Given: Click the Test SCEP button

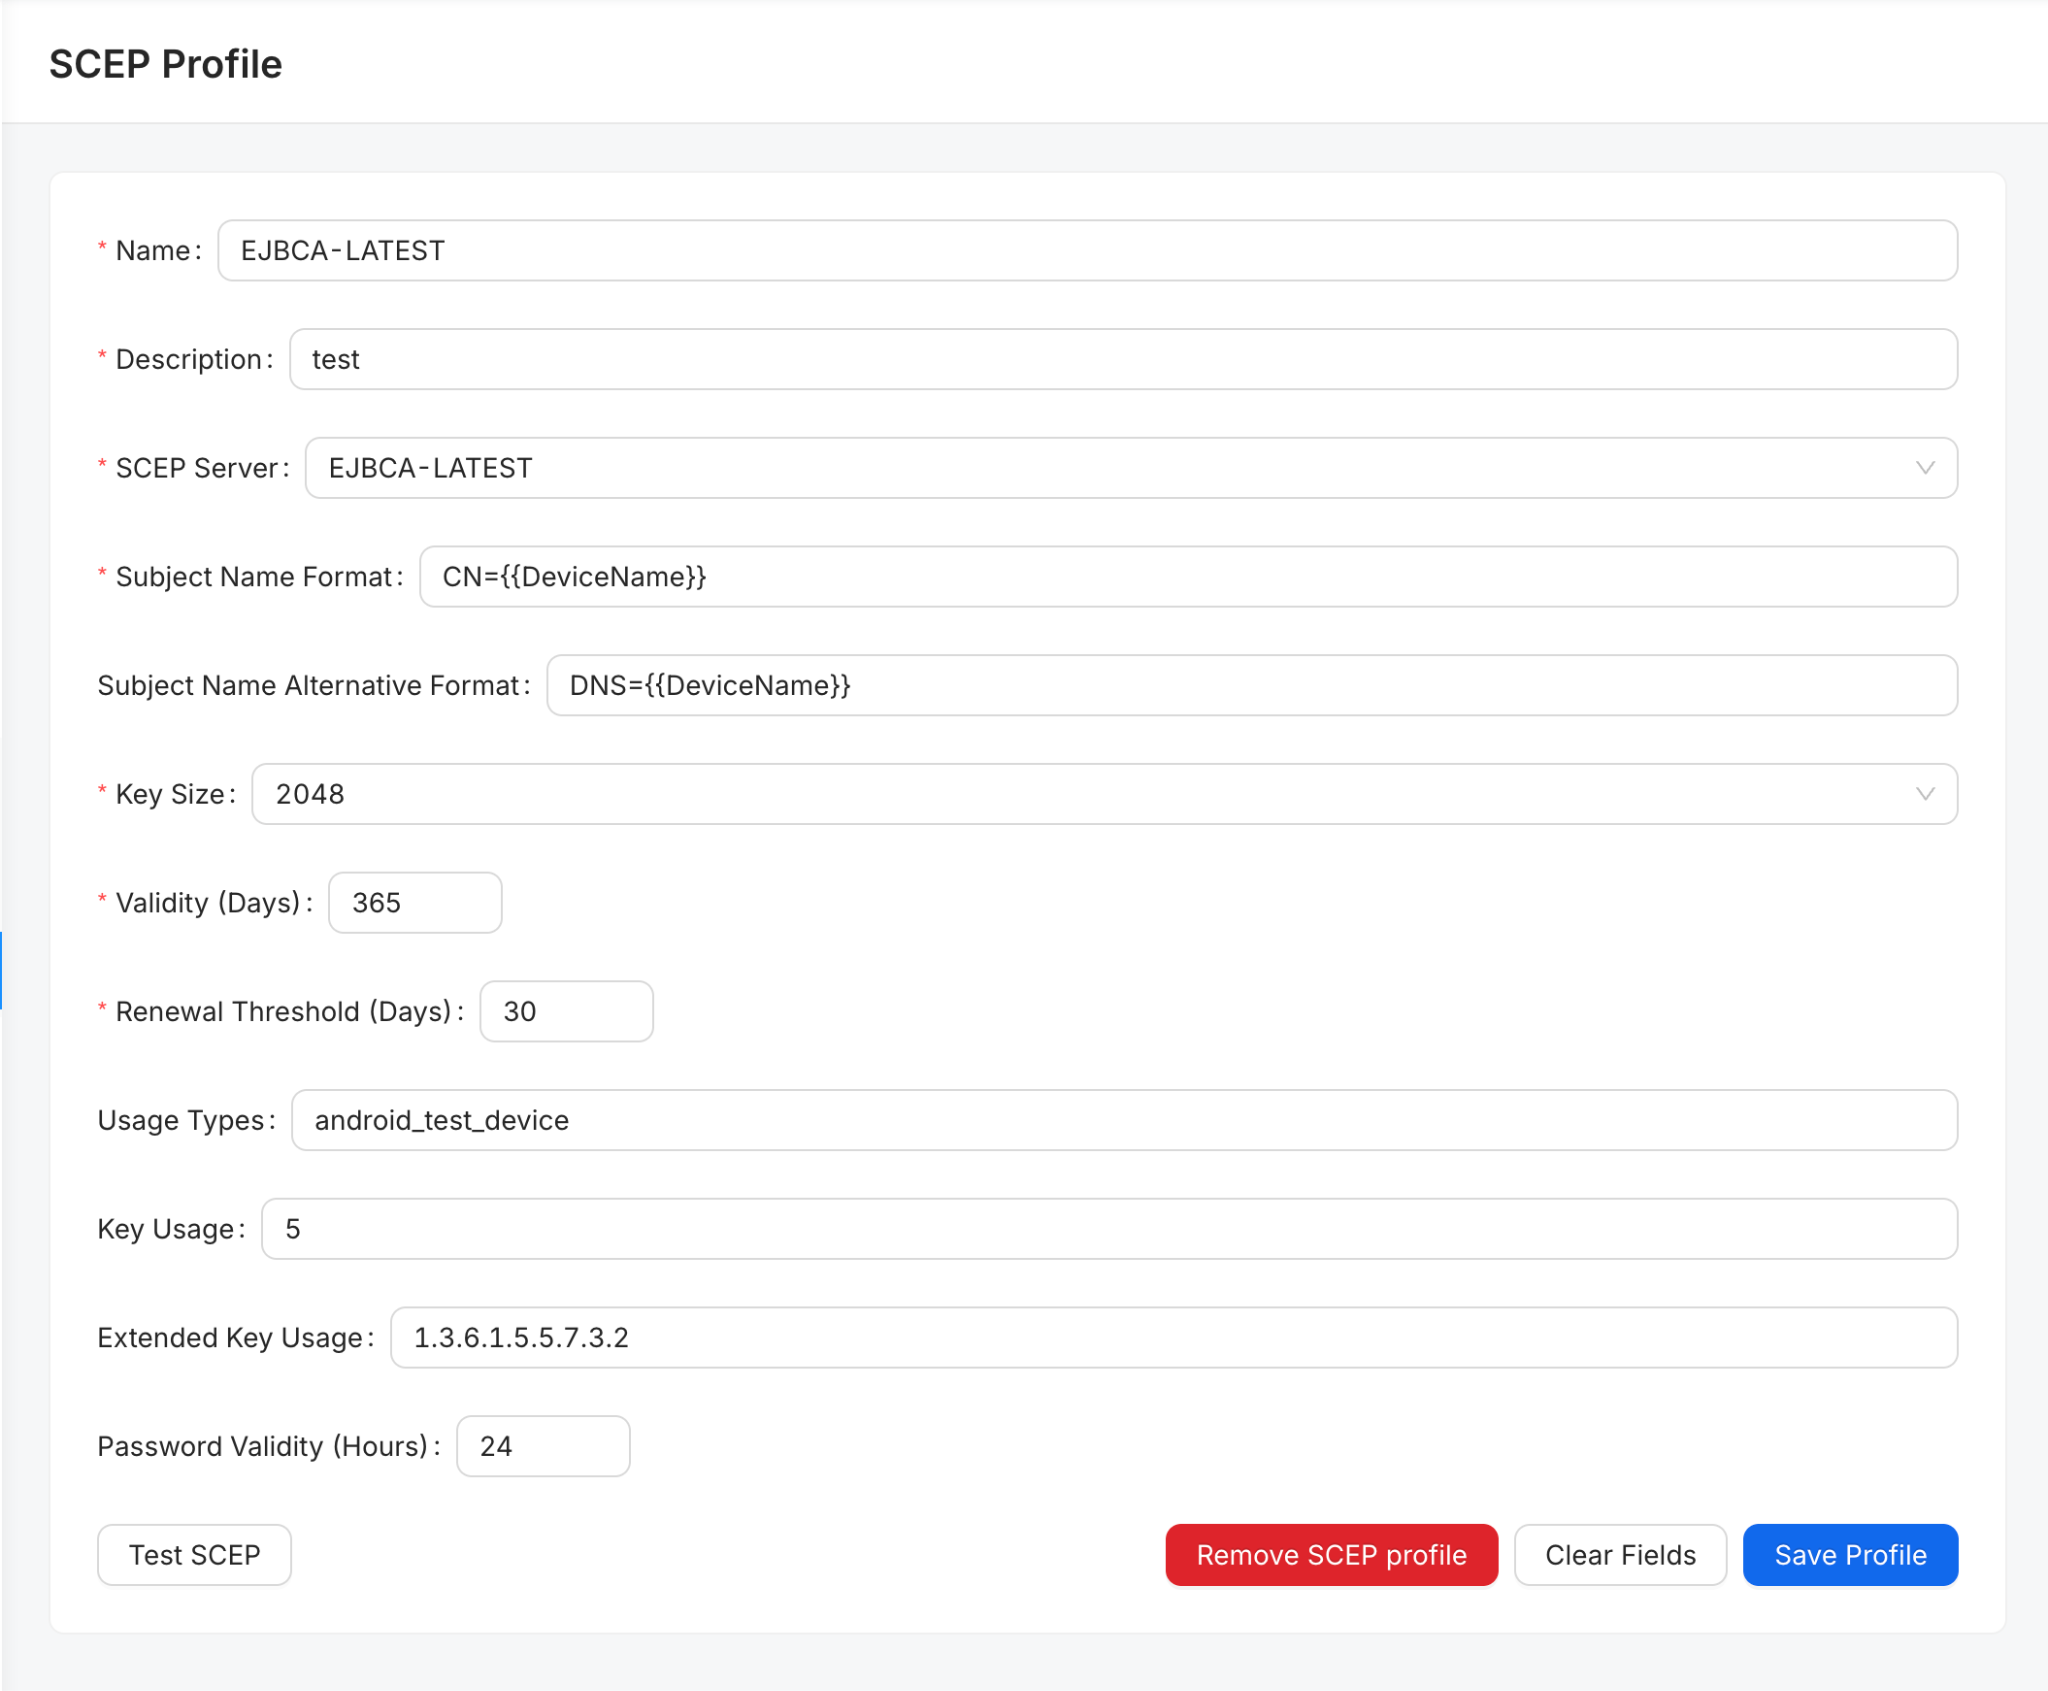Looking at the screenshot, I should pos(194,1555).
